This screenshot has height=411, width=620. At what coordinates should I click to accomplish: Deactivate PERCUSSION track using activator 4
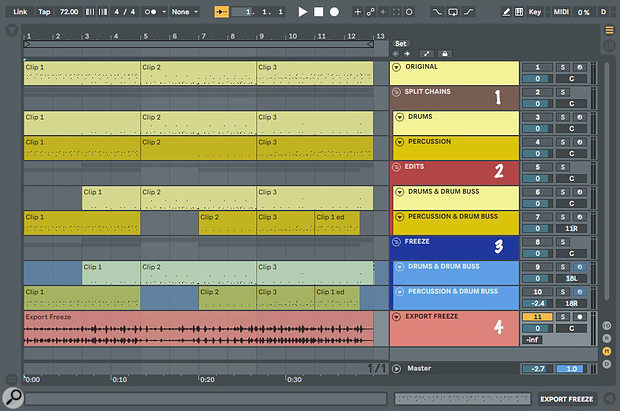(x=537, y=142)
